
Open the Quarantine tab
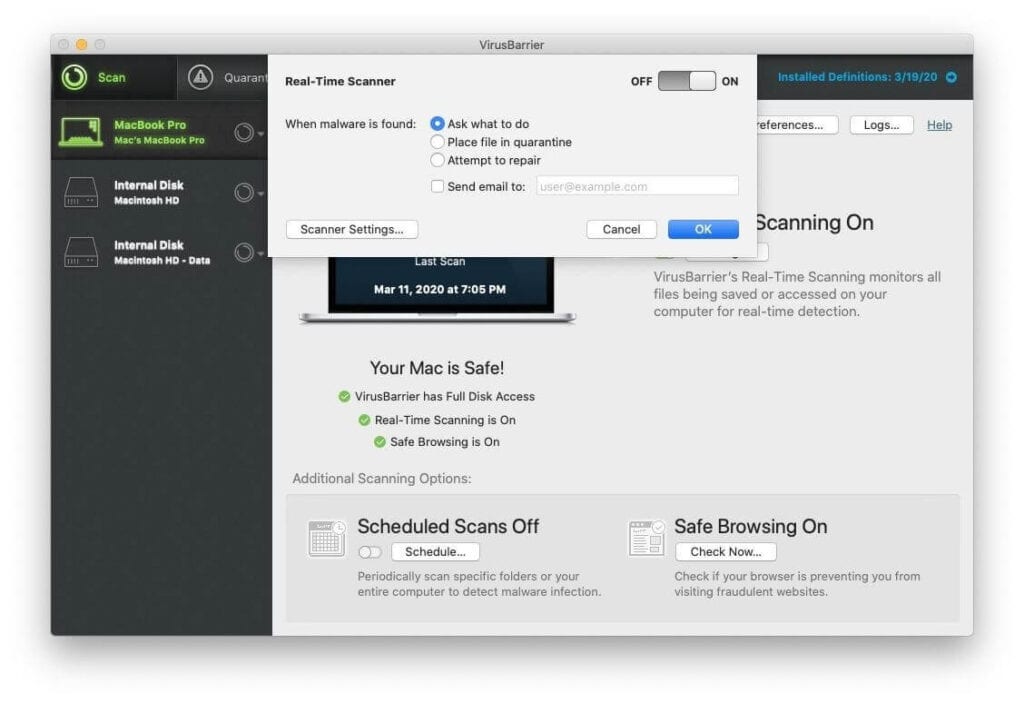(223, 77)
